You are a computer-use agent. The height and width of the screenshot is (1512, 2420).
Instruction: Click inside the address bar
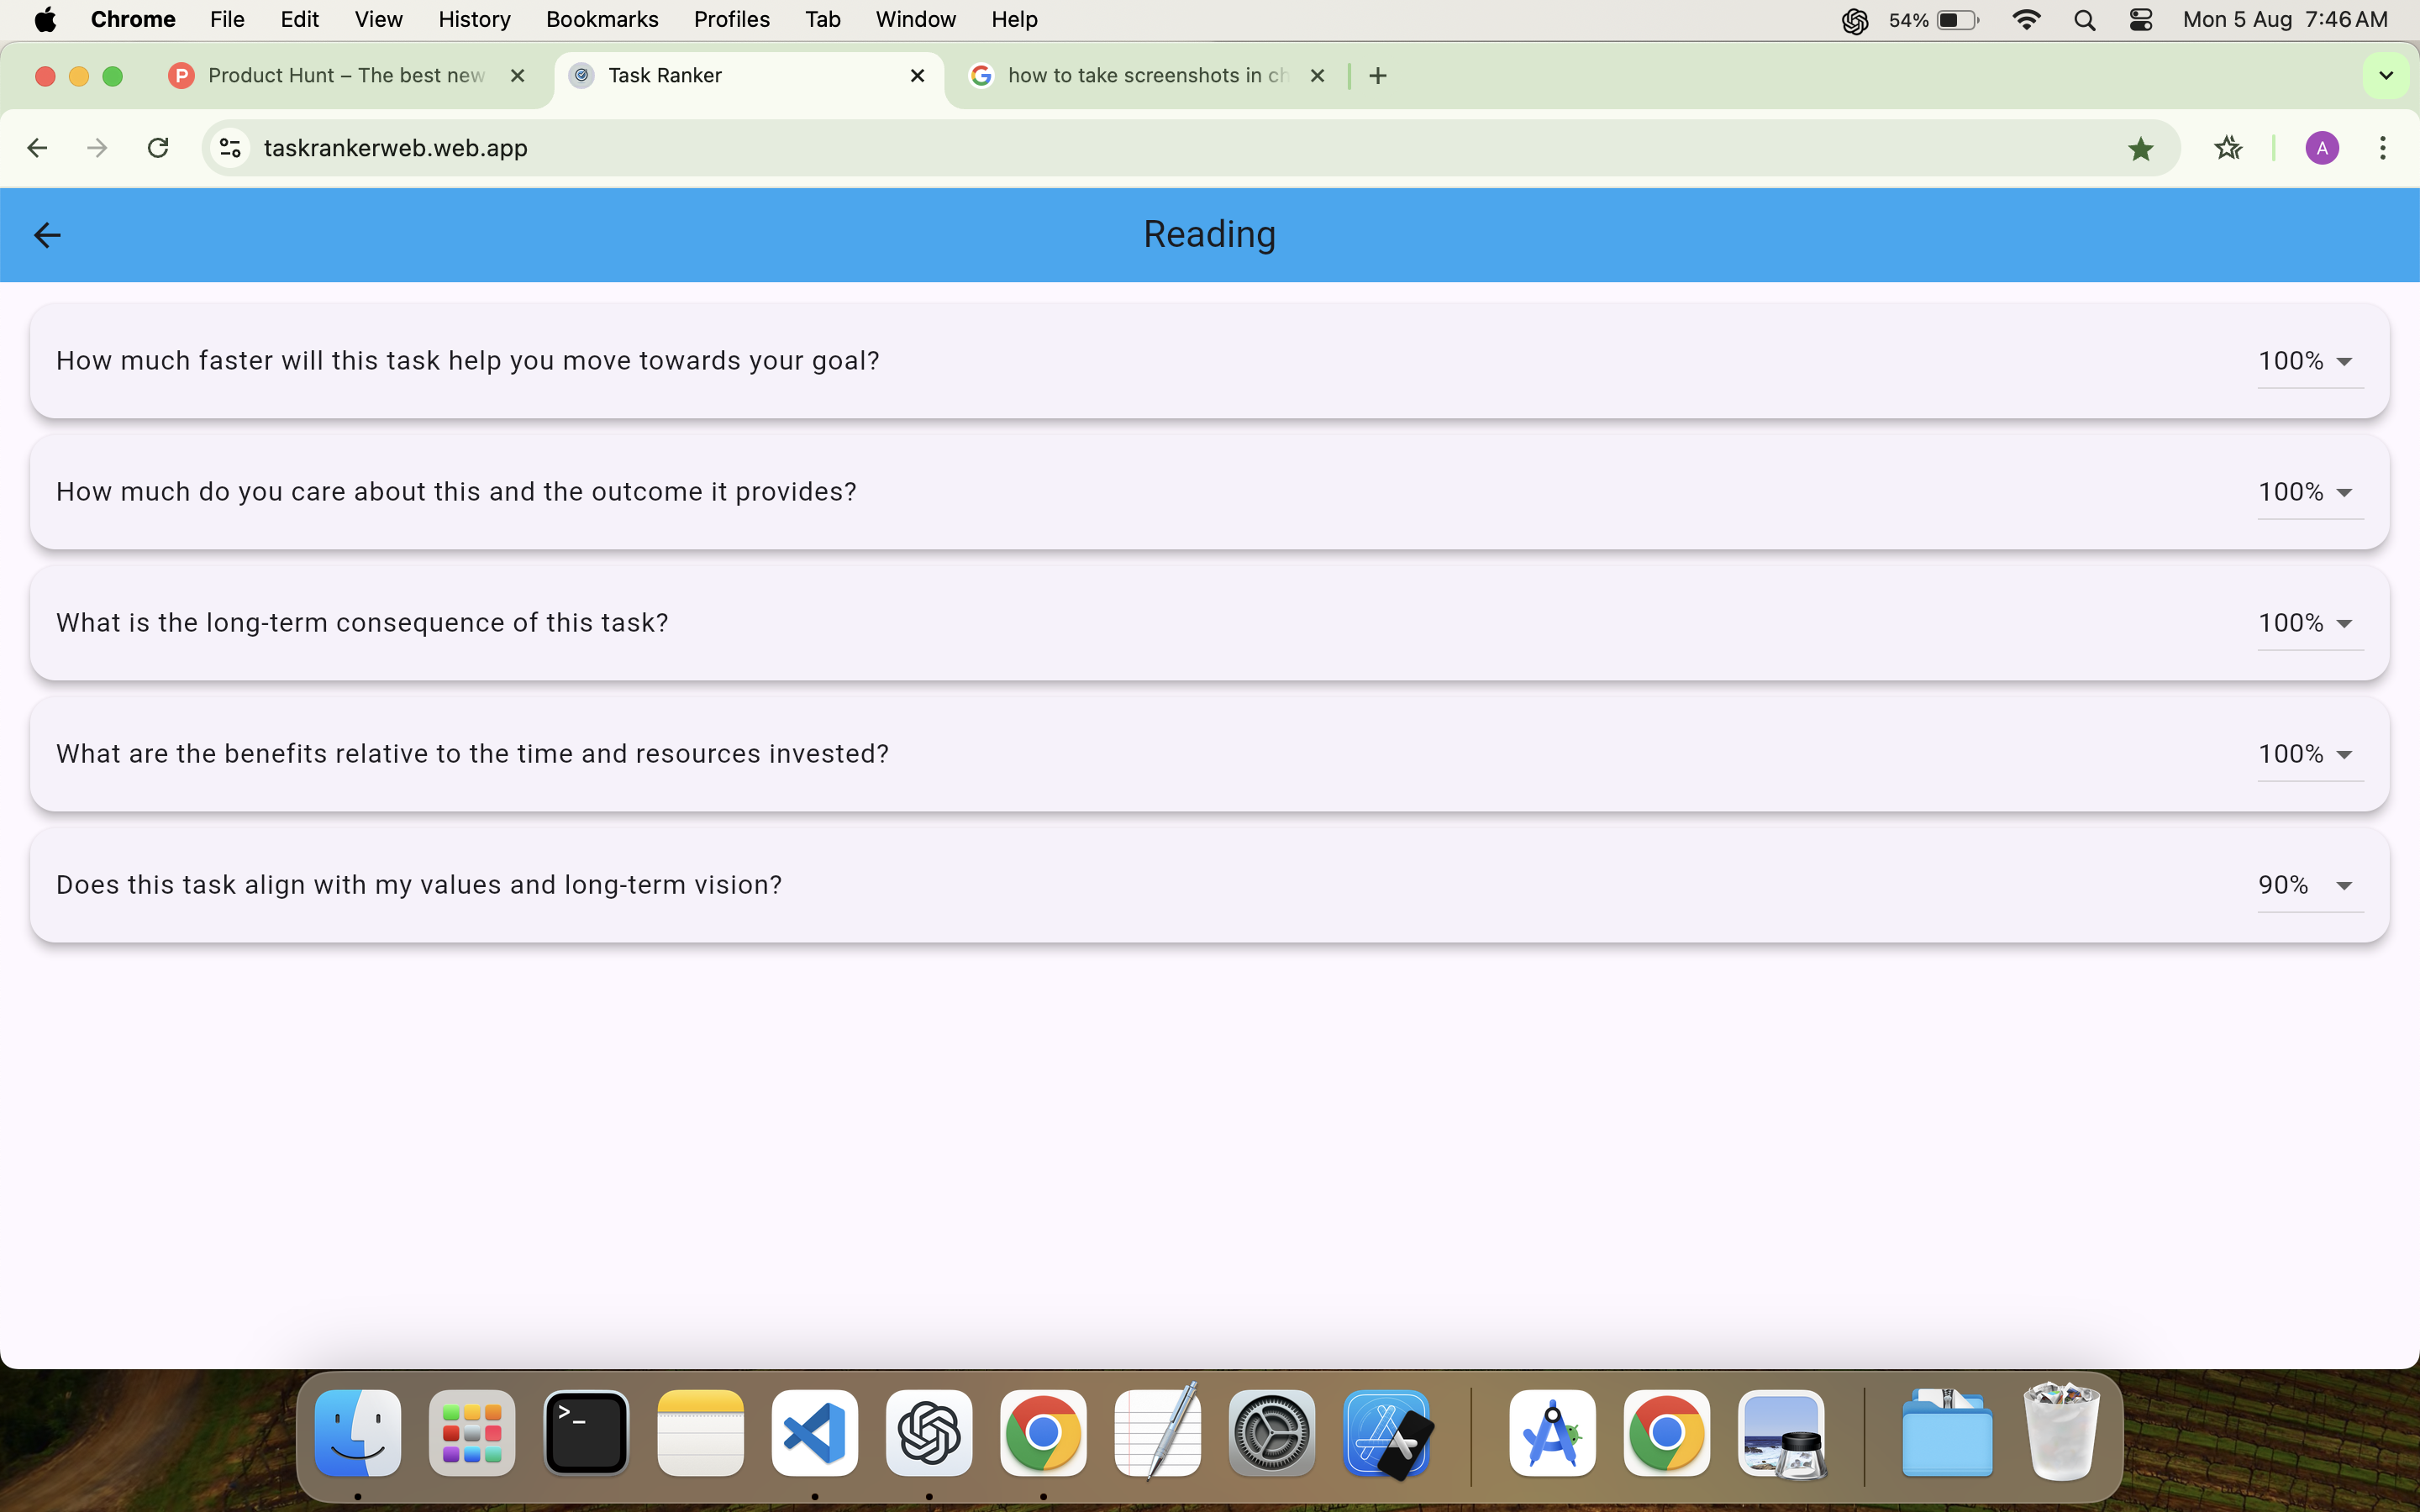pos(700,147)
